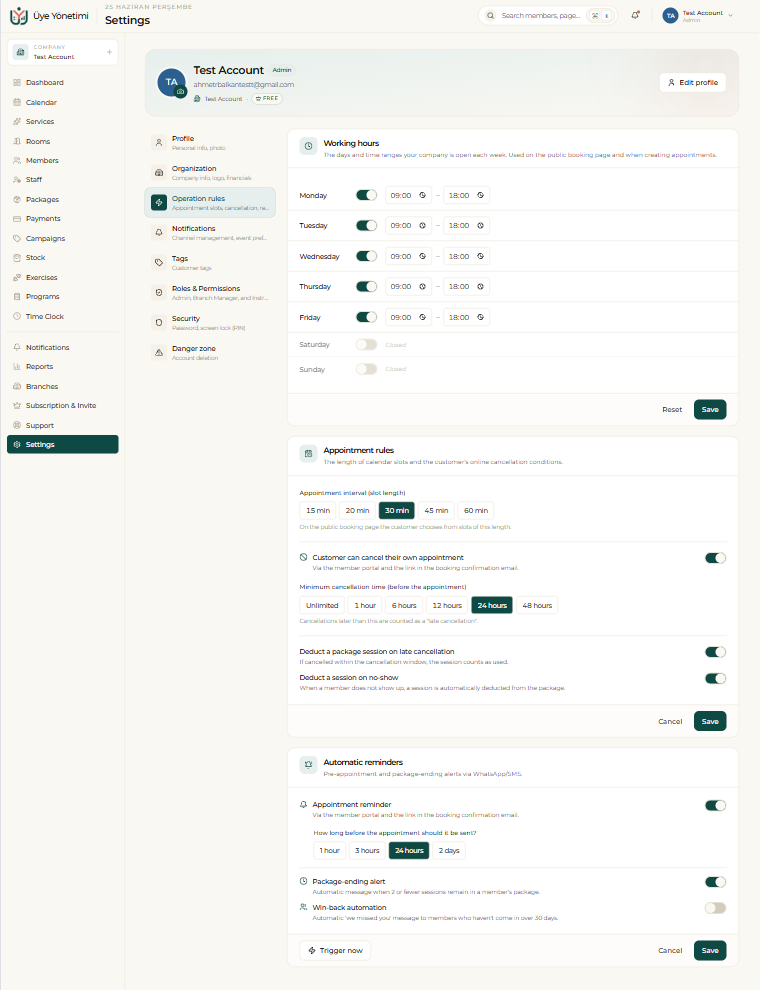Click Tuesday end time field 18:00
Viewport: 760px width, 990px height.
pos(466,225)
